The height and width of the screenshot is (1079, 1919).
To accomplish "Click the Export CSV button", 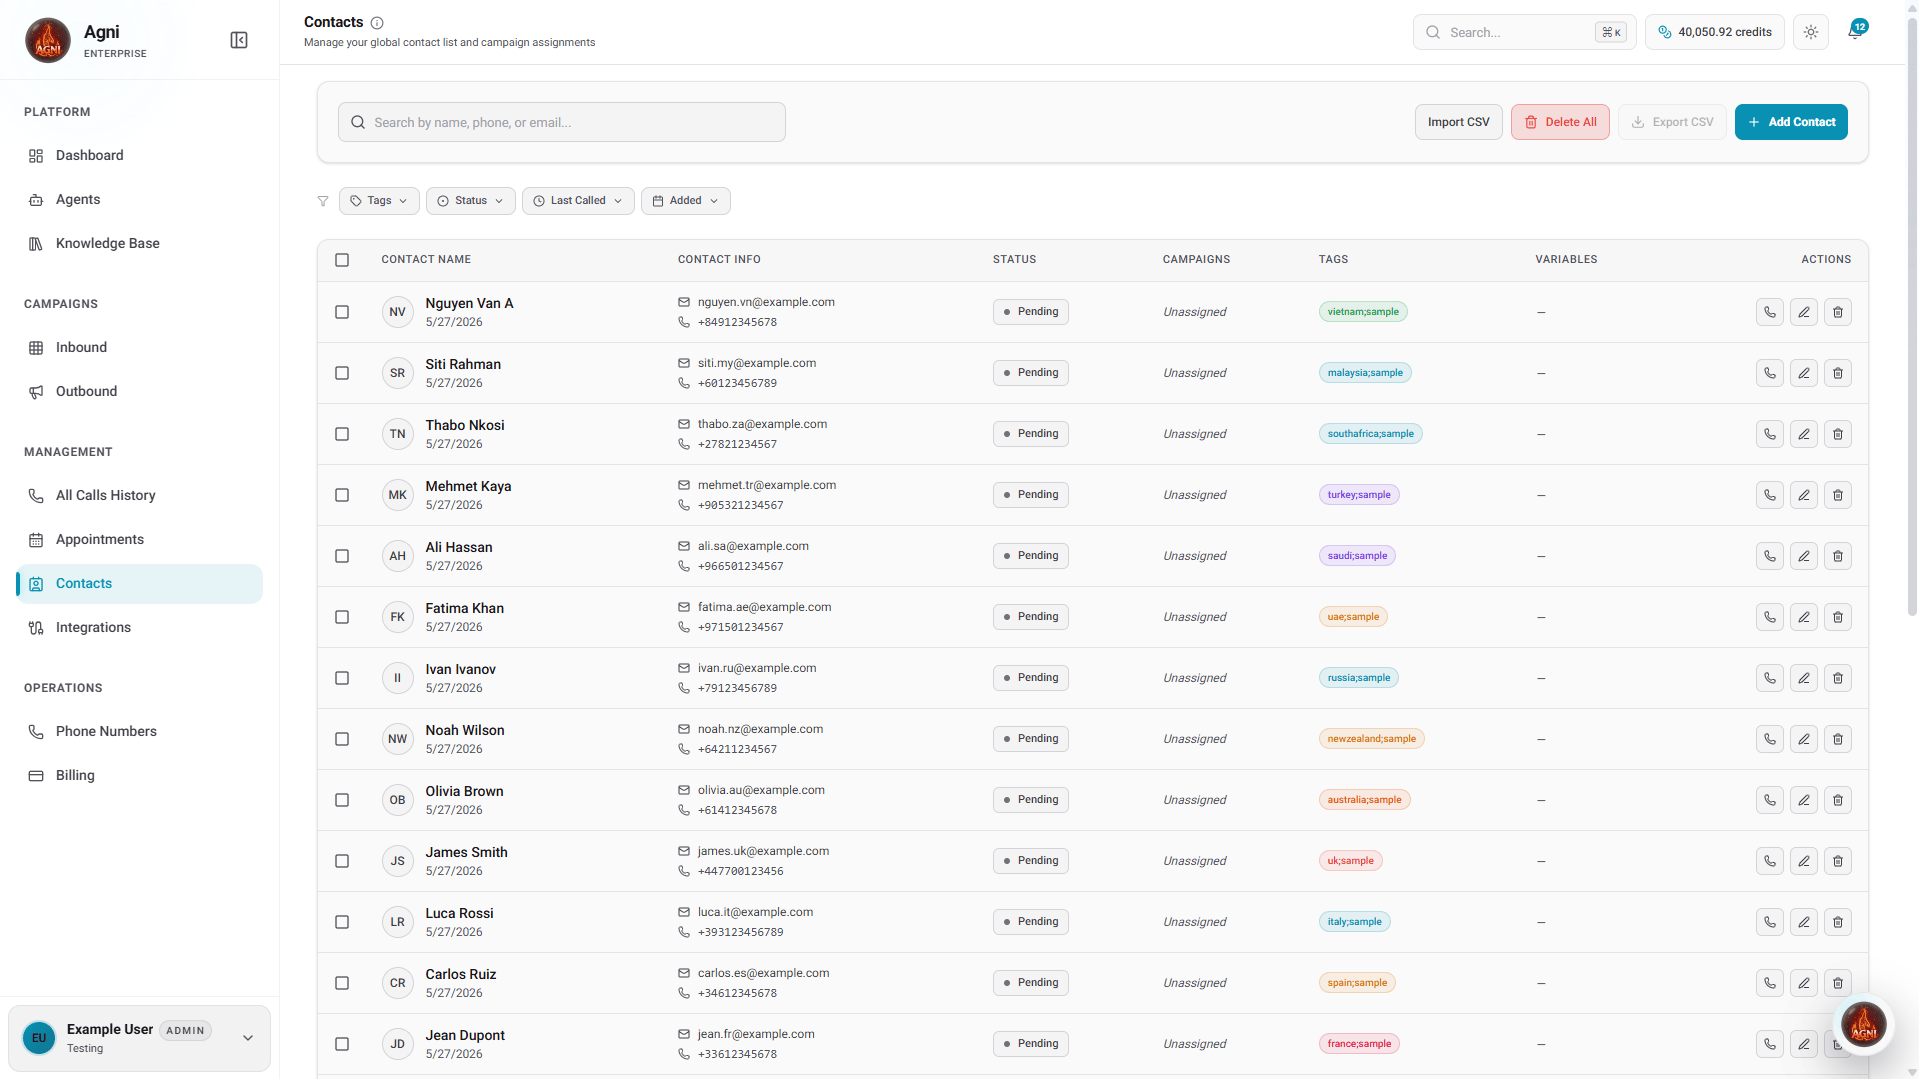I will pos(1672,122).
